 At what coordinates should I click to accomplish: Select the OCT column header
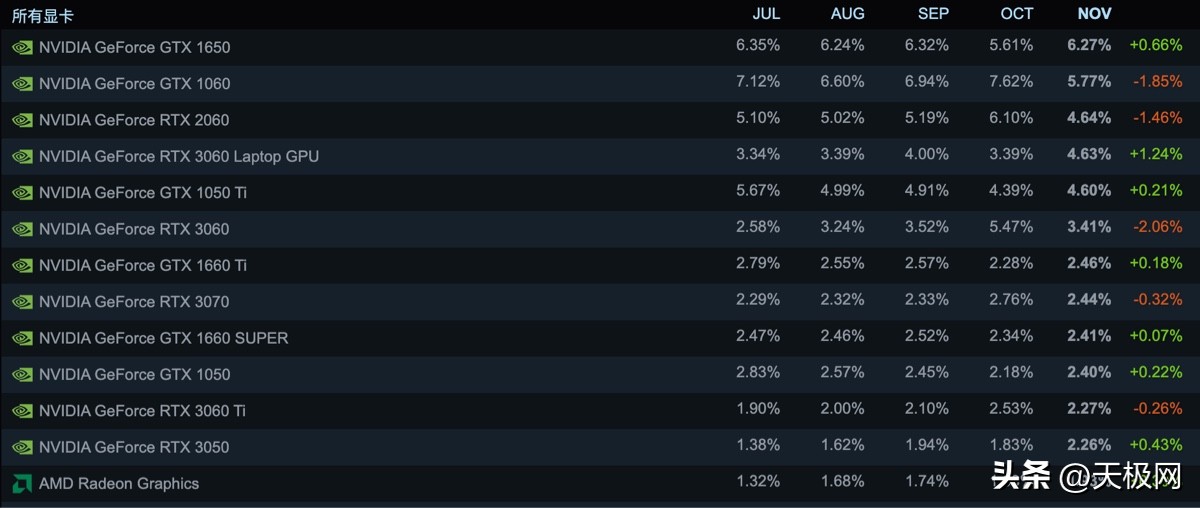coord(1016,14)
